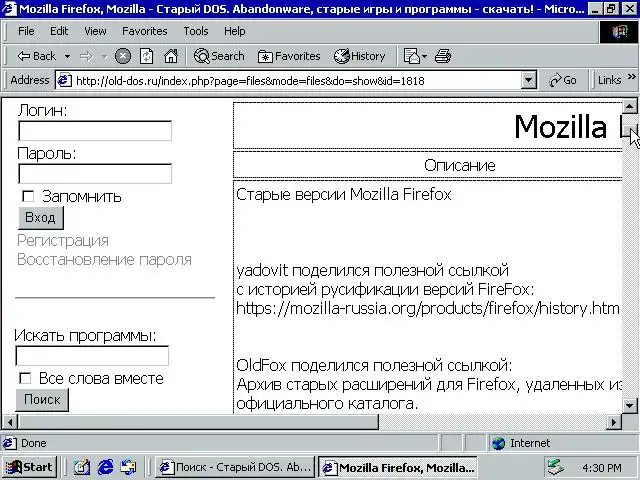Screen dimensions: 640x480
Task: Open the Favorites pane toolbar button
Action: tap(289, 56)
